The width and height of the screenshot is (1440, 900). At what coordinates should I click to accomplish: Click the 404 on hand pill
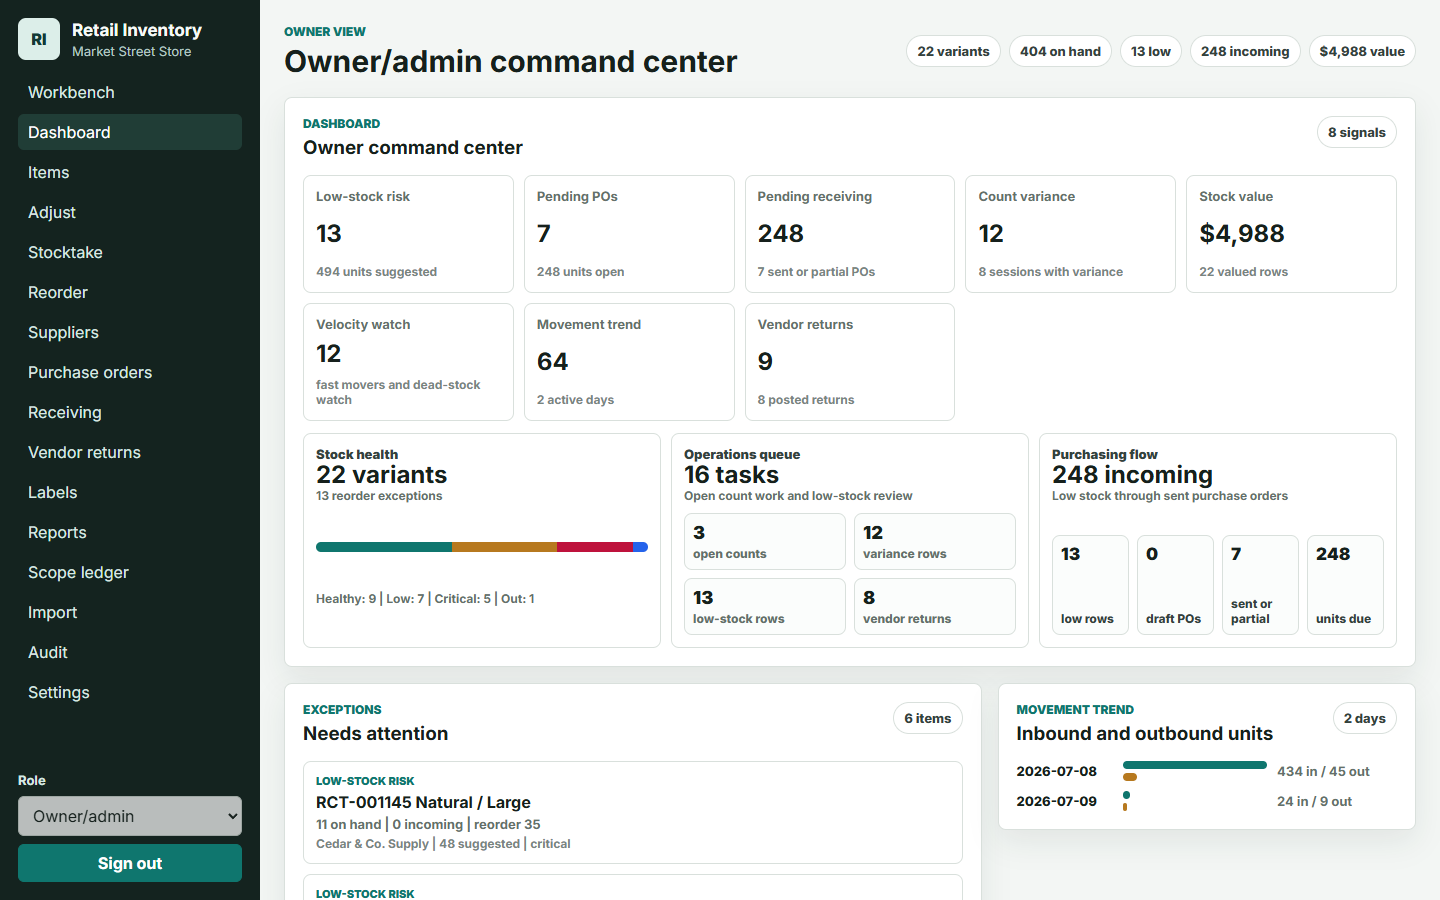pyautogui.click(x=1060, y=51)
